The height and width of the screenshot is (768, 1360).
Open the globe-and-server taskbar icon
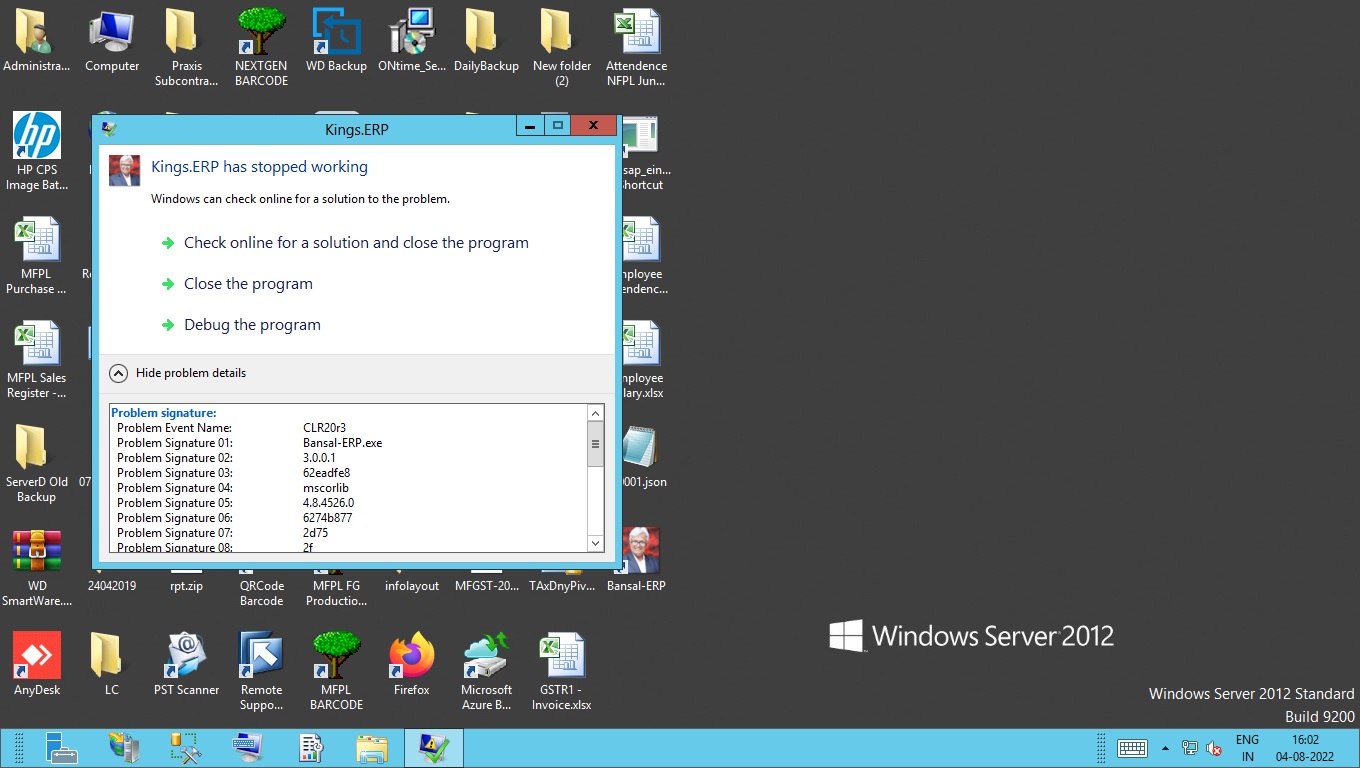click(x=124, y=748)
